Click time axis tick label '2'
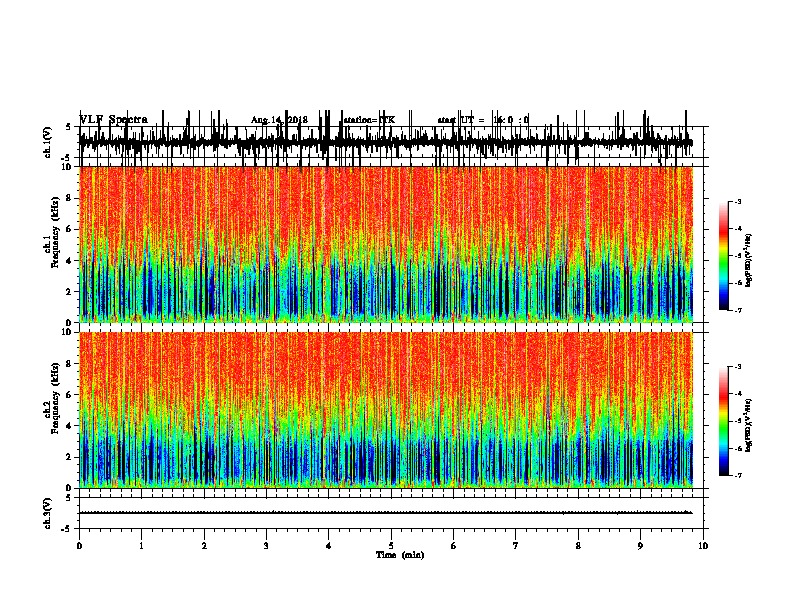Image resolution: width=792 pixels, height=612 pixels. [204, 546]
